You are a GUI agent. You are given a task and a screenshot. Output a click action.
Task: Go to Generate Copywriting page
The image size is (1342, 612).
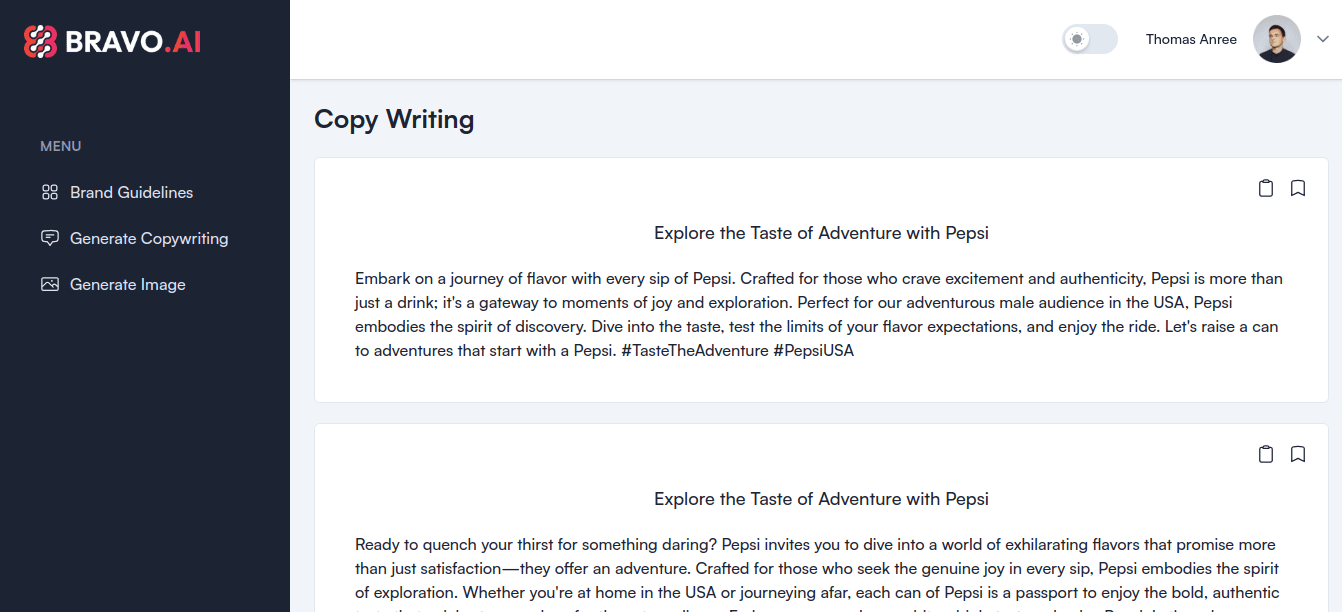149,238
